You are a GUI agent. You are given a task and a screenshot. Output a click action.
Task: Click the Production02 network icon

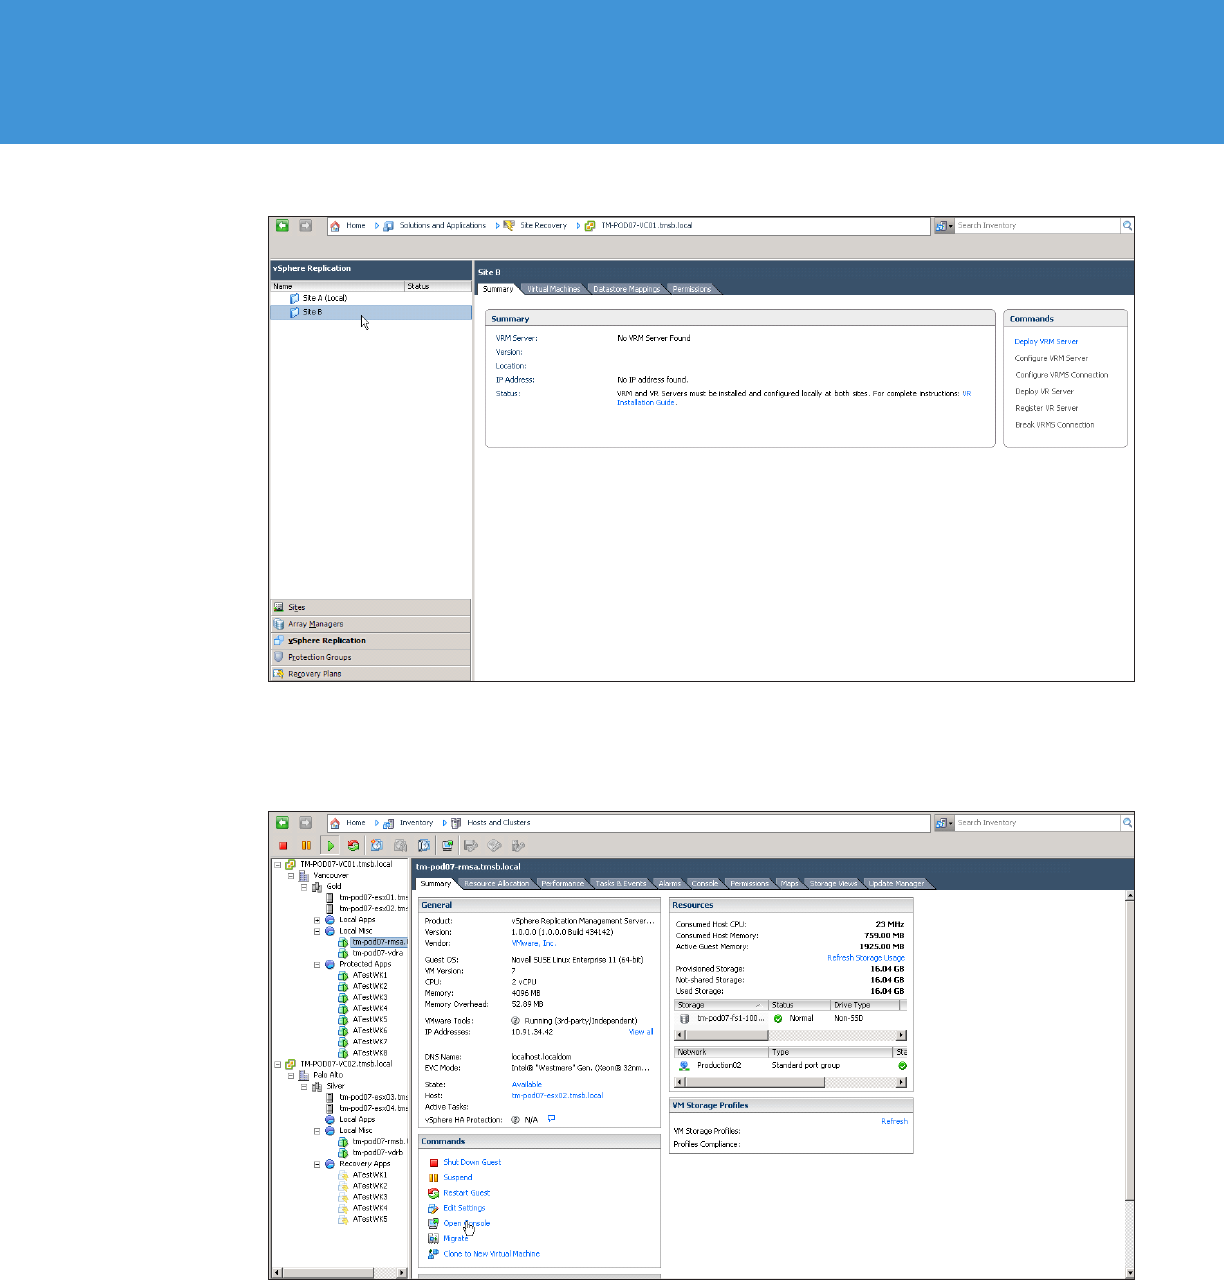tap(684, 1066)
